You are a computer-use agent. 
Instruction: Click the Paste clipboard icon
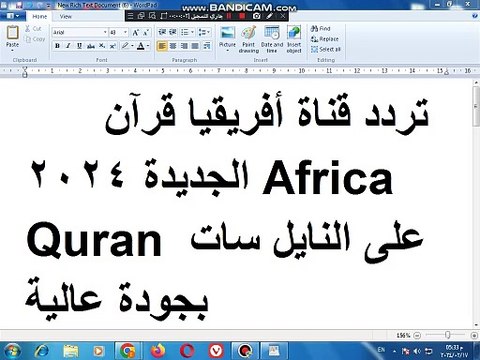pos(12,33)
